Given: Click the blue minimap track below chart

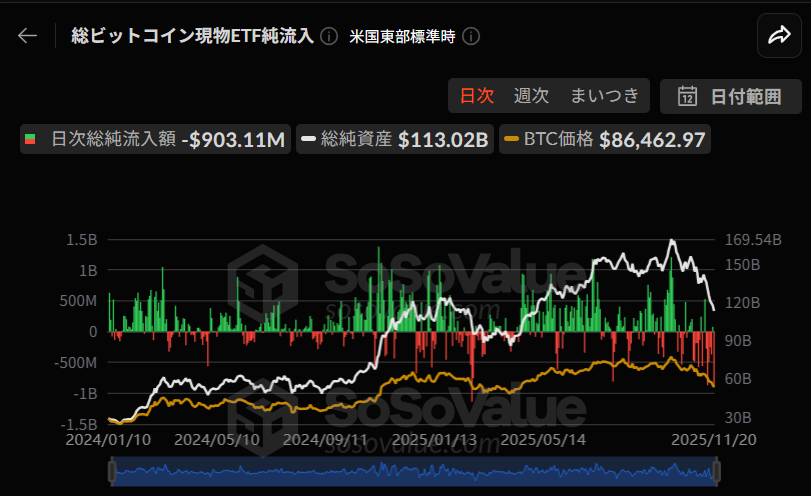Looking at the screenshot, I should 412,470.
